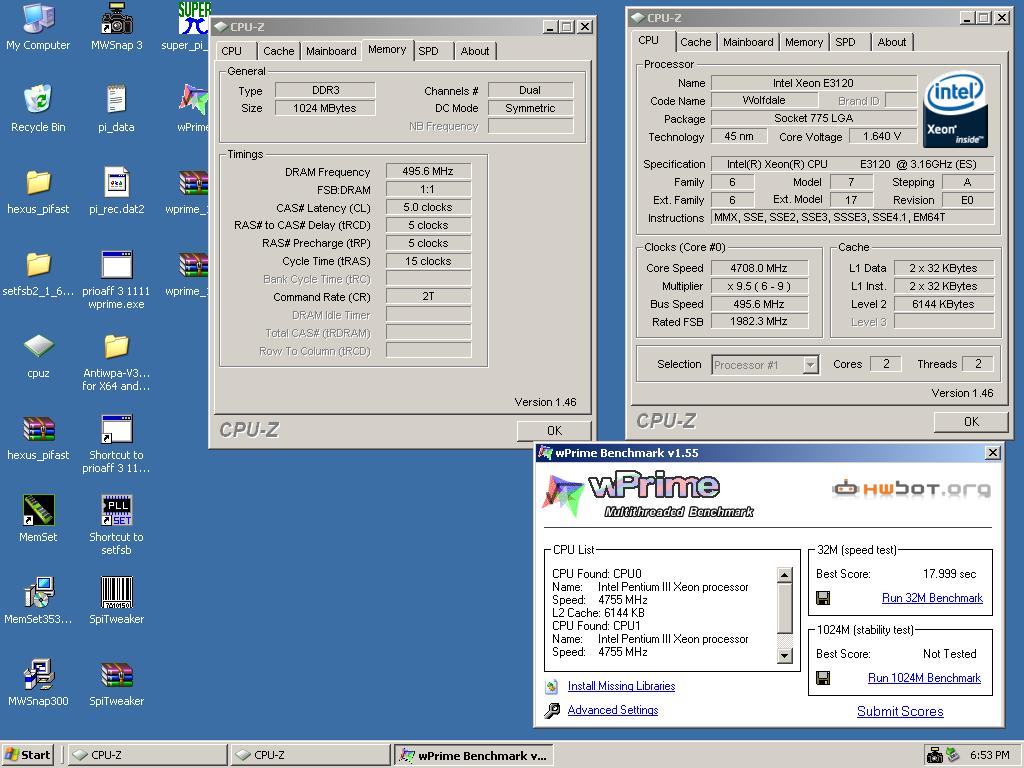This screenshot has height=768, width=1024.
Task: Click the MWSnap camera tray icon
Action: [x=935, y=755]
